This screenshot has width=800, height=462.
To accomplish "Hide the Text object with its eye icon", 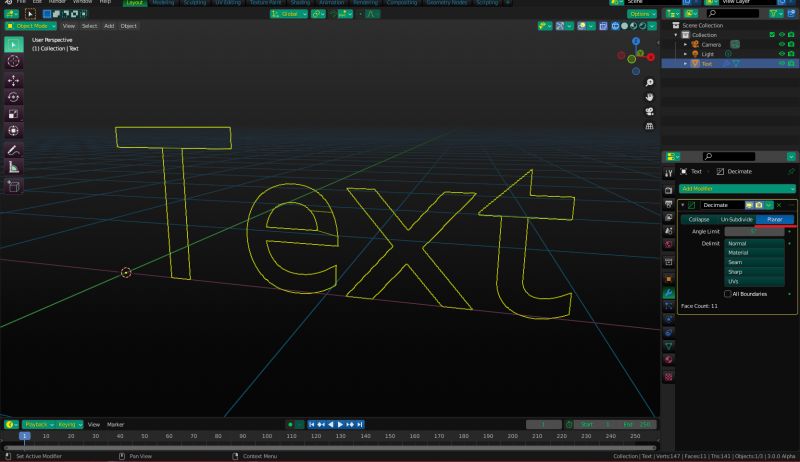I will 781,63.
